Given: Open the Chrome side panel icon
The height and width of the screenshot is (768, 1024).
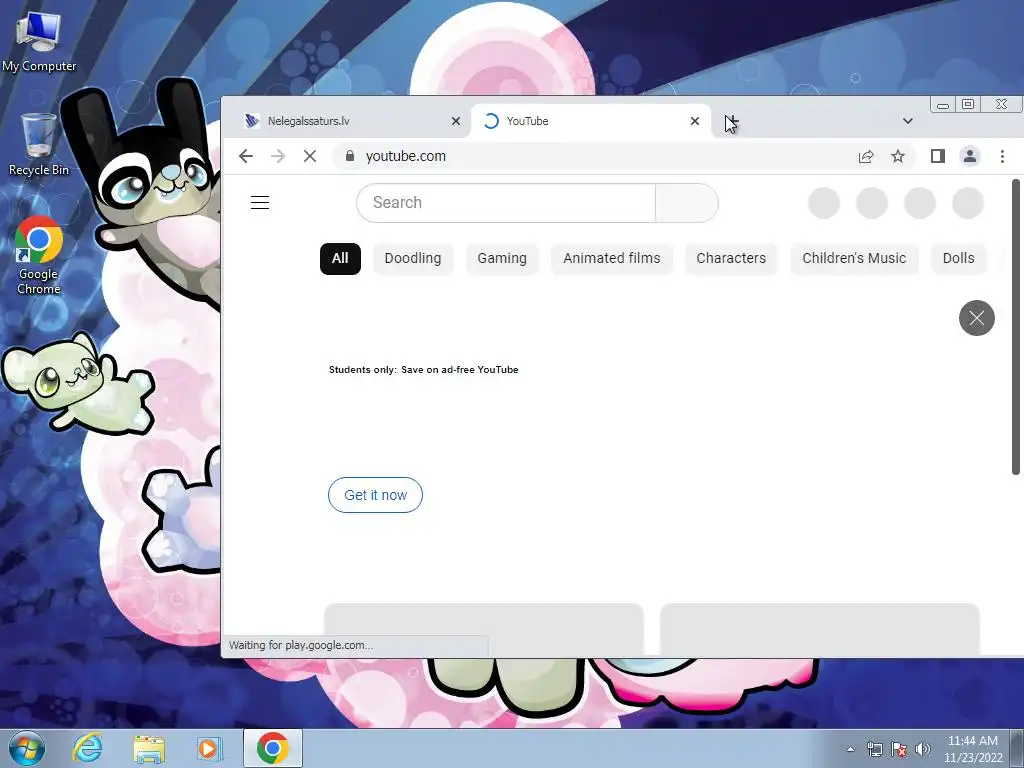Looking at the screenshot, I should coord(938,156).
